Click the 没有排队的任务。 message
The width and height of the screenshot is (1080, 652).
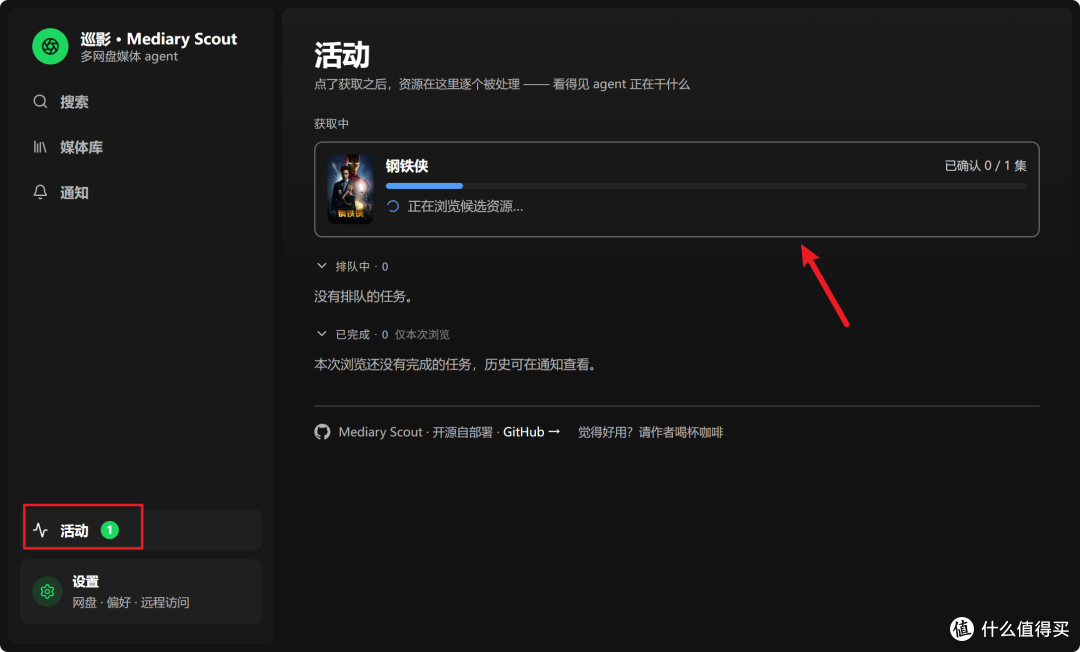[364, 297]
